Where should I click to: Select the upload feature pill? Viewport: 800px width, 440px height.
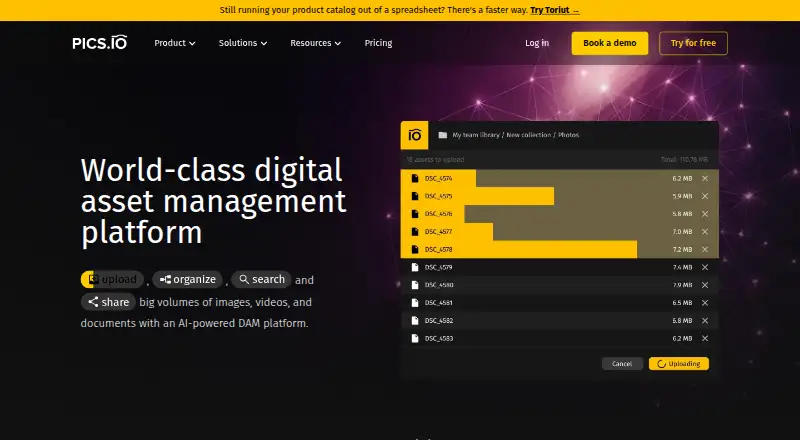tap(112, 279)
